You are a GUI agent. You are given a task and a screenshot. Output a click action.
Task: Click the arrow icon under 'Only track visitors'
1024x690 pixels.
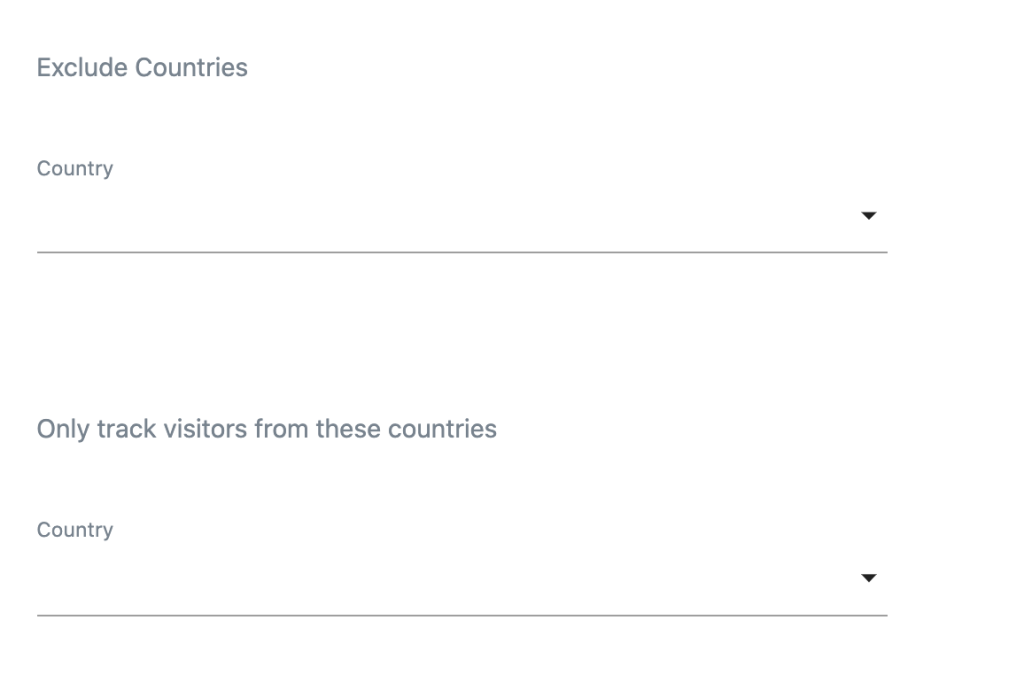[868, 578]
